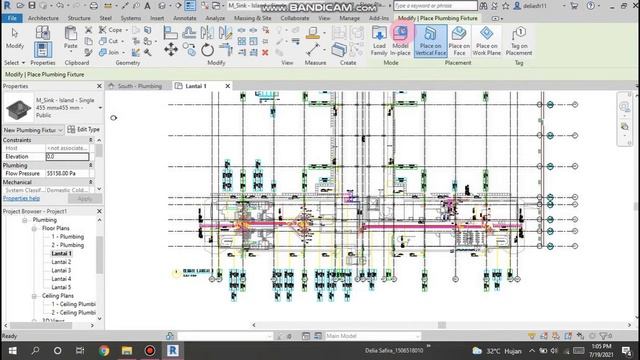The height and width of the screenshot is (360, 640).
Task: Click the Text 'A' icon in quick access toolbar
Action: click(147, 6)
